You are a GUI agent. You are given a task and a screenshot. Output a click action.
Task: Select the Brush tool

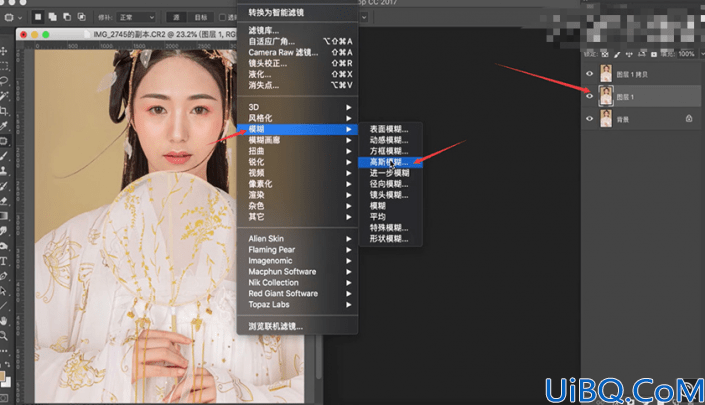point(4,156)
